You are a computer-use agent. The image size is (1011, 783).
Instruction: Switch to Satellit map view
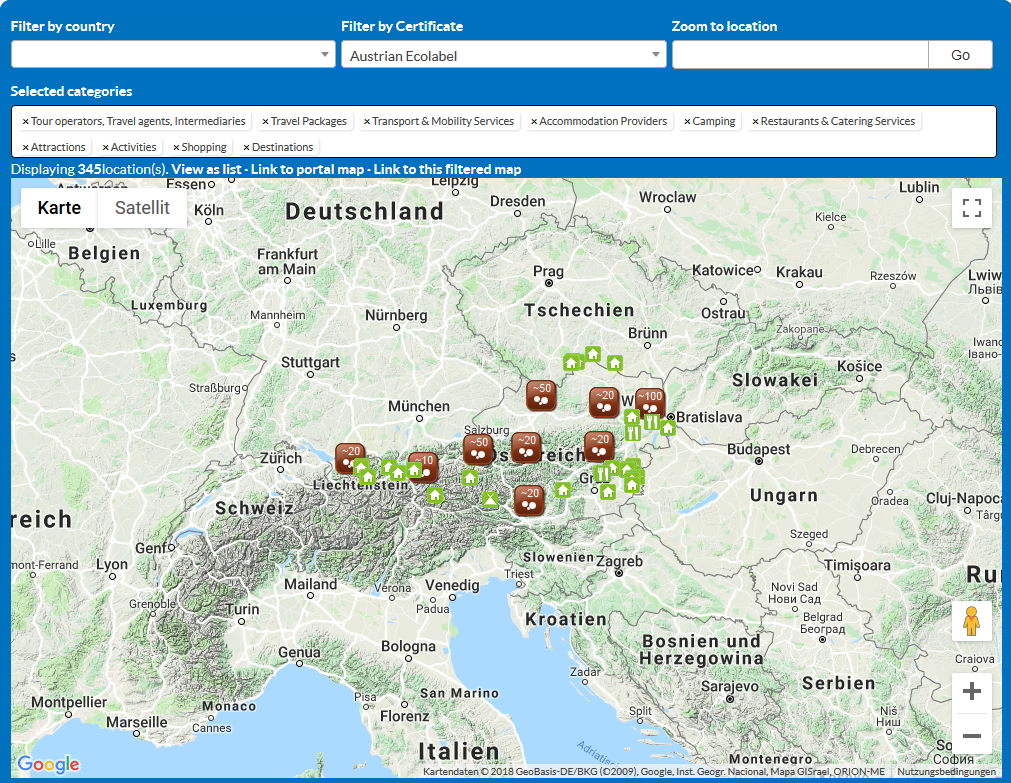click(x=142, y=208)
